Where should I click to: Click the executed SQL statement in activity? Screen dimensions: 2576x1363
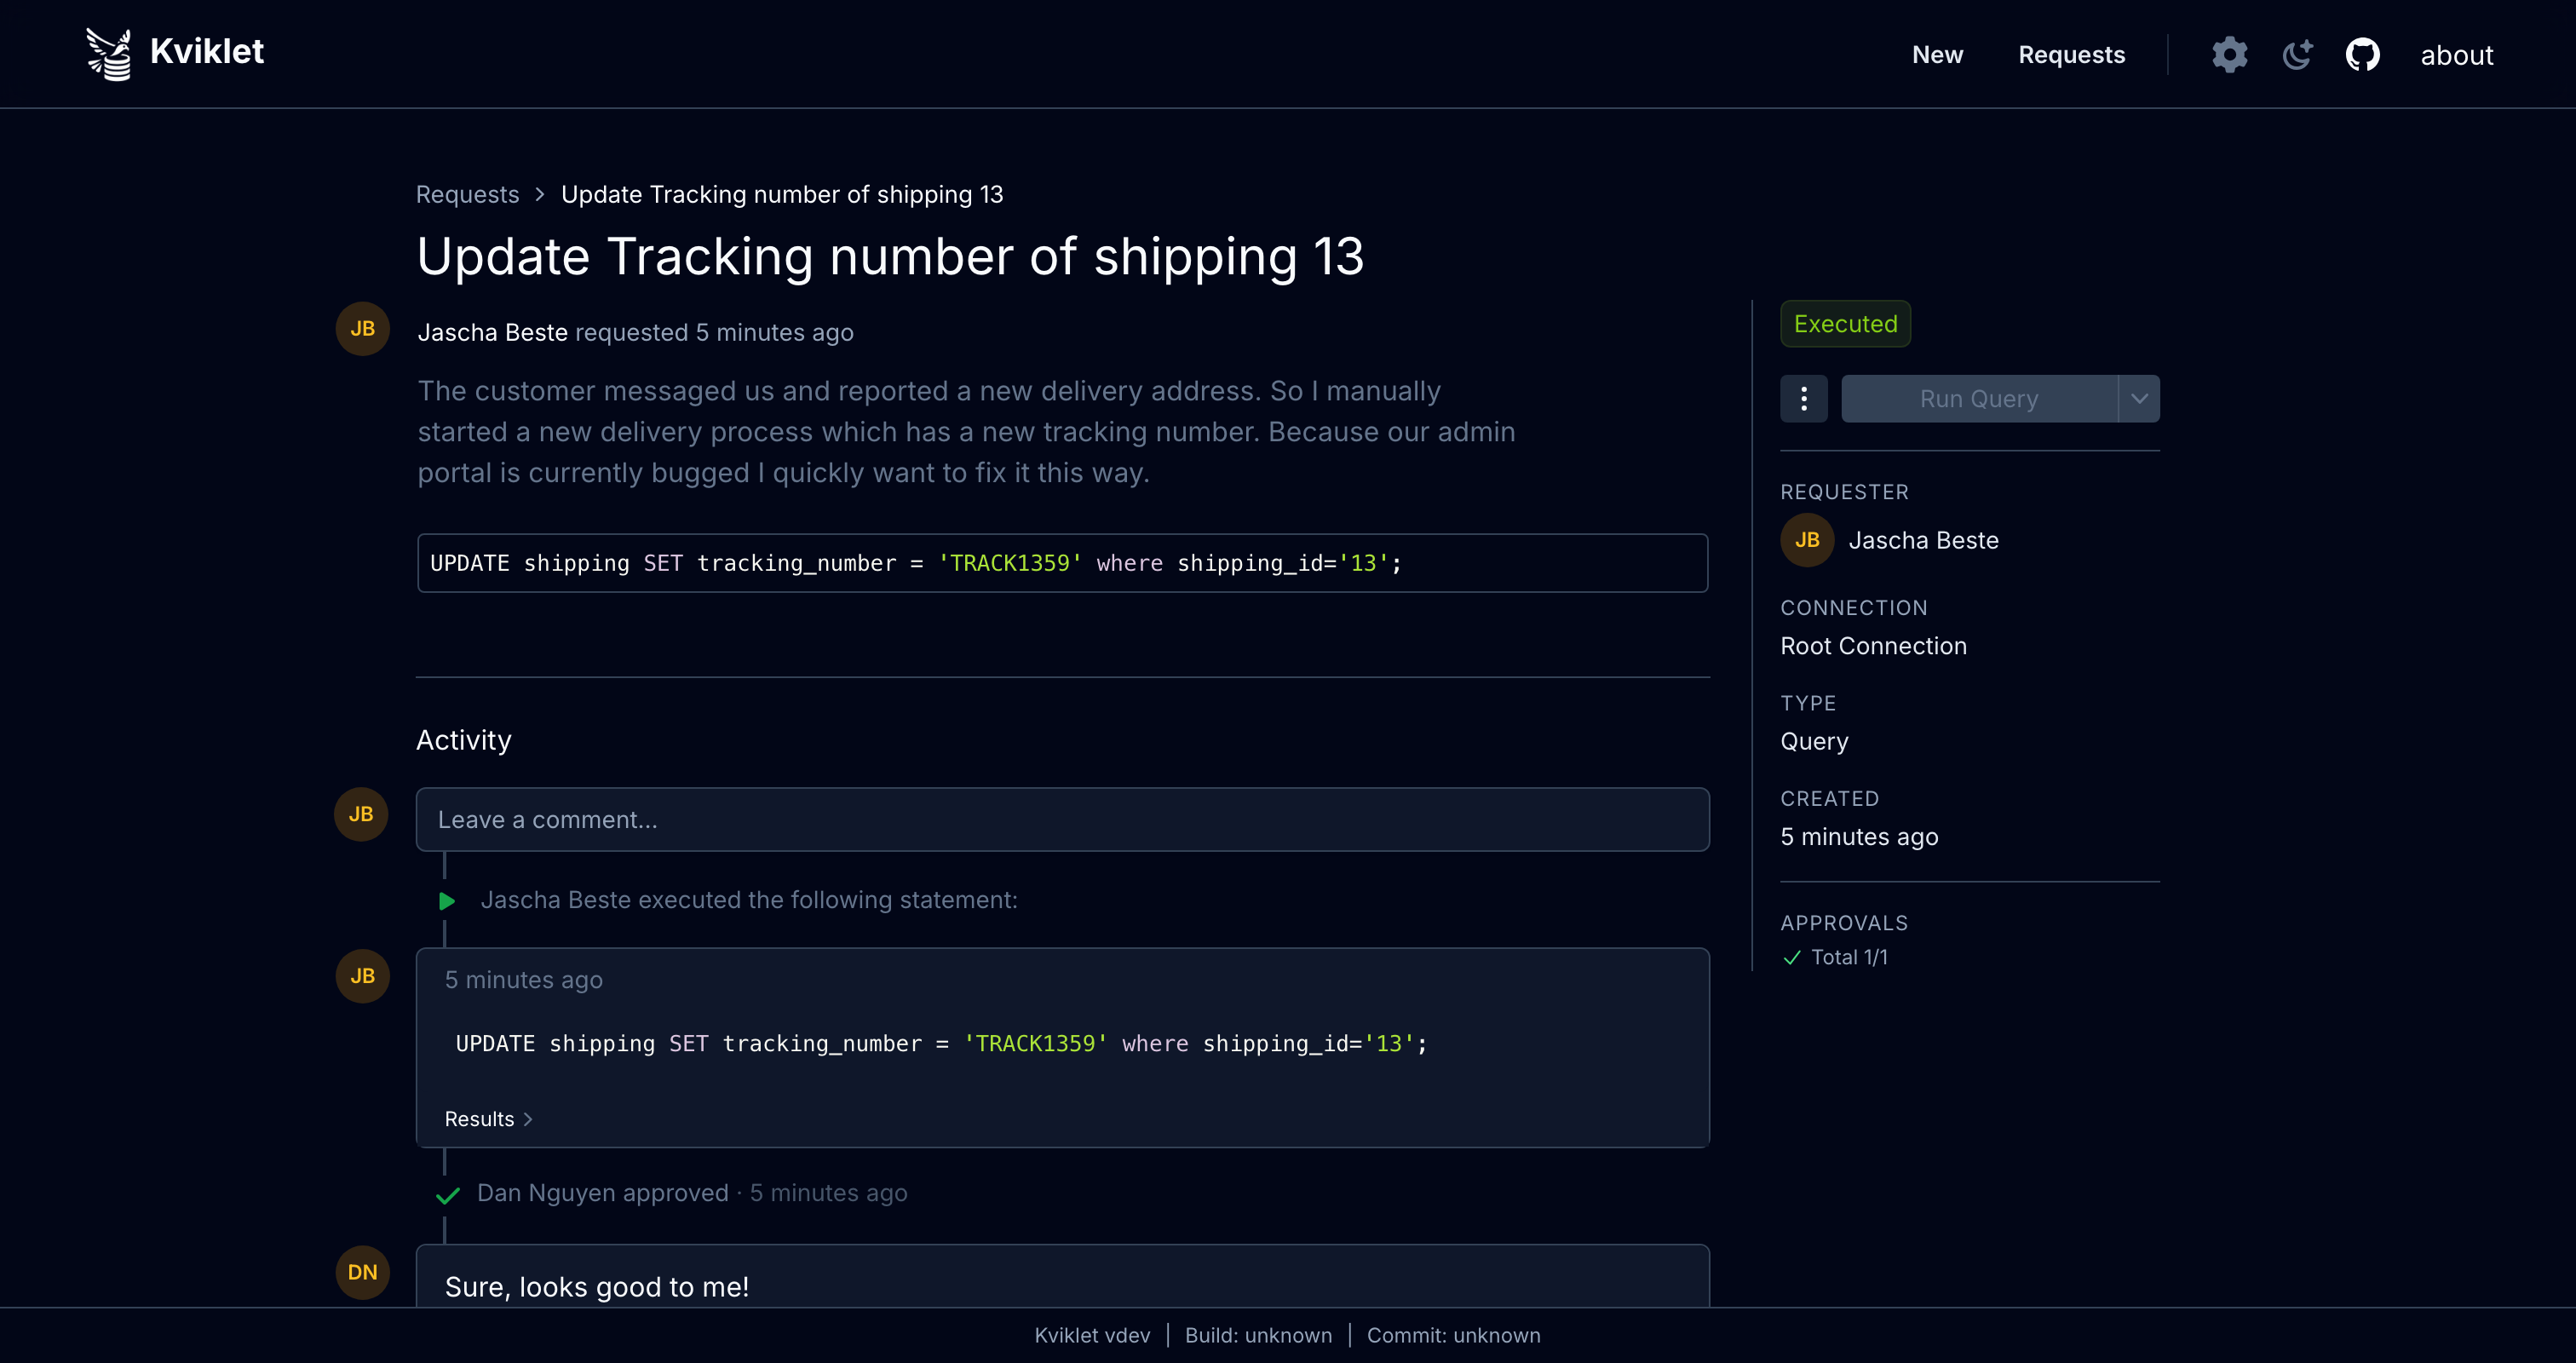[x=941, y=1043]
